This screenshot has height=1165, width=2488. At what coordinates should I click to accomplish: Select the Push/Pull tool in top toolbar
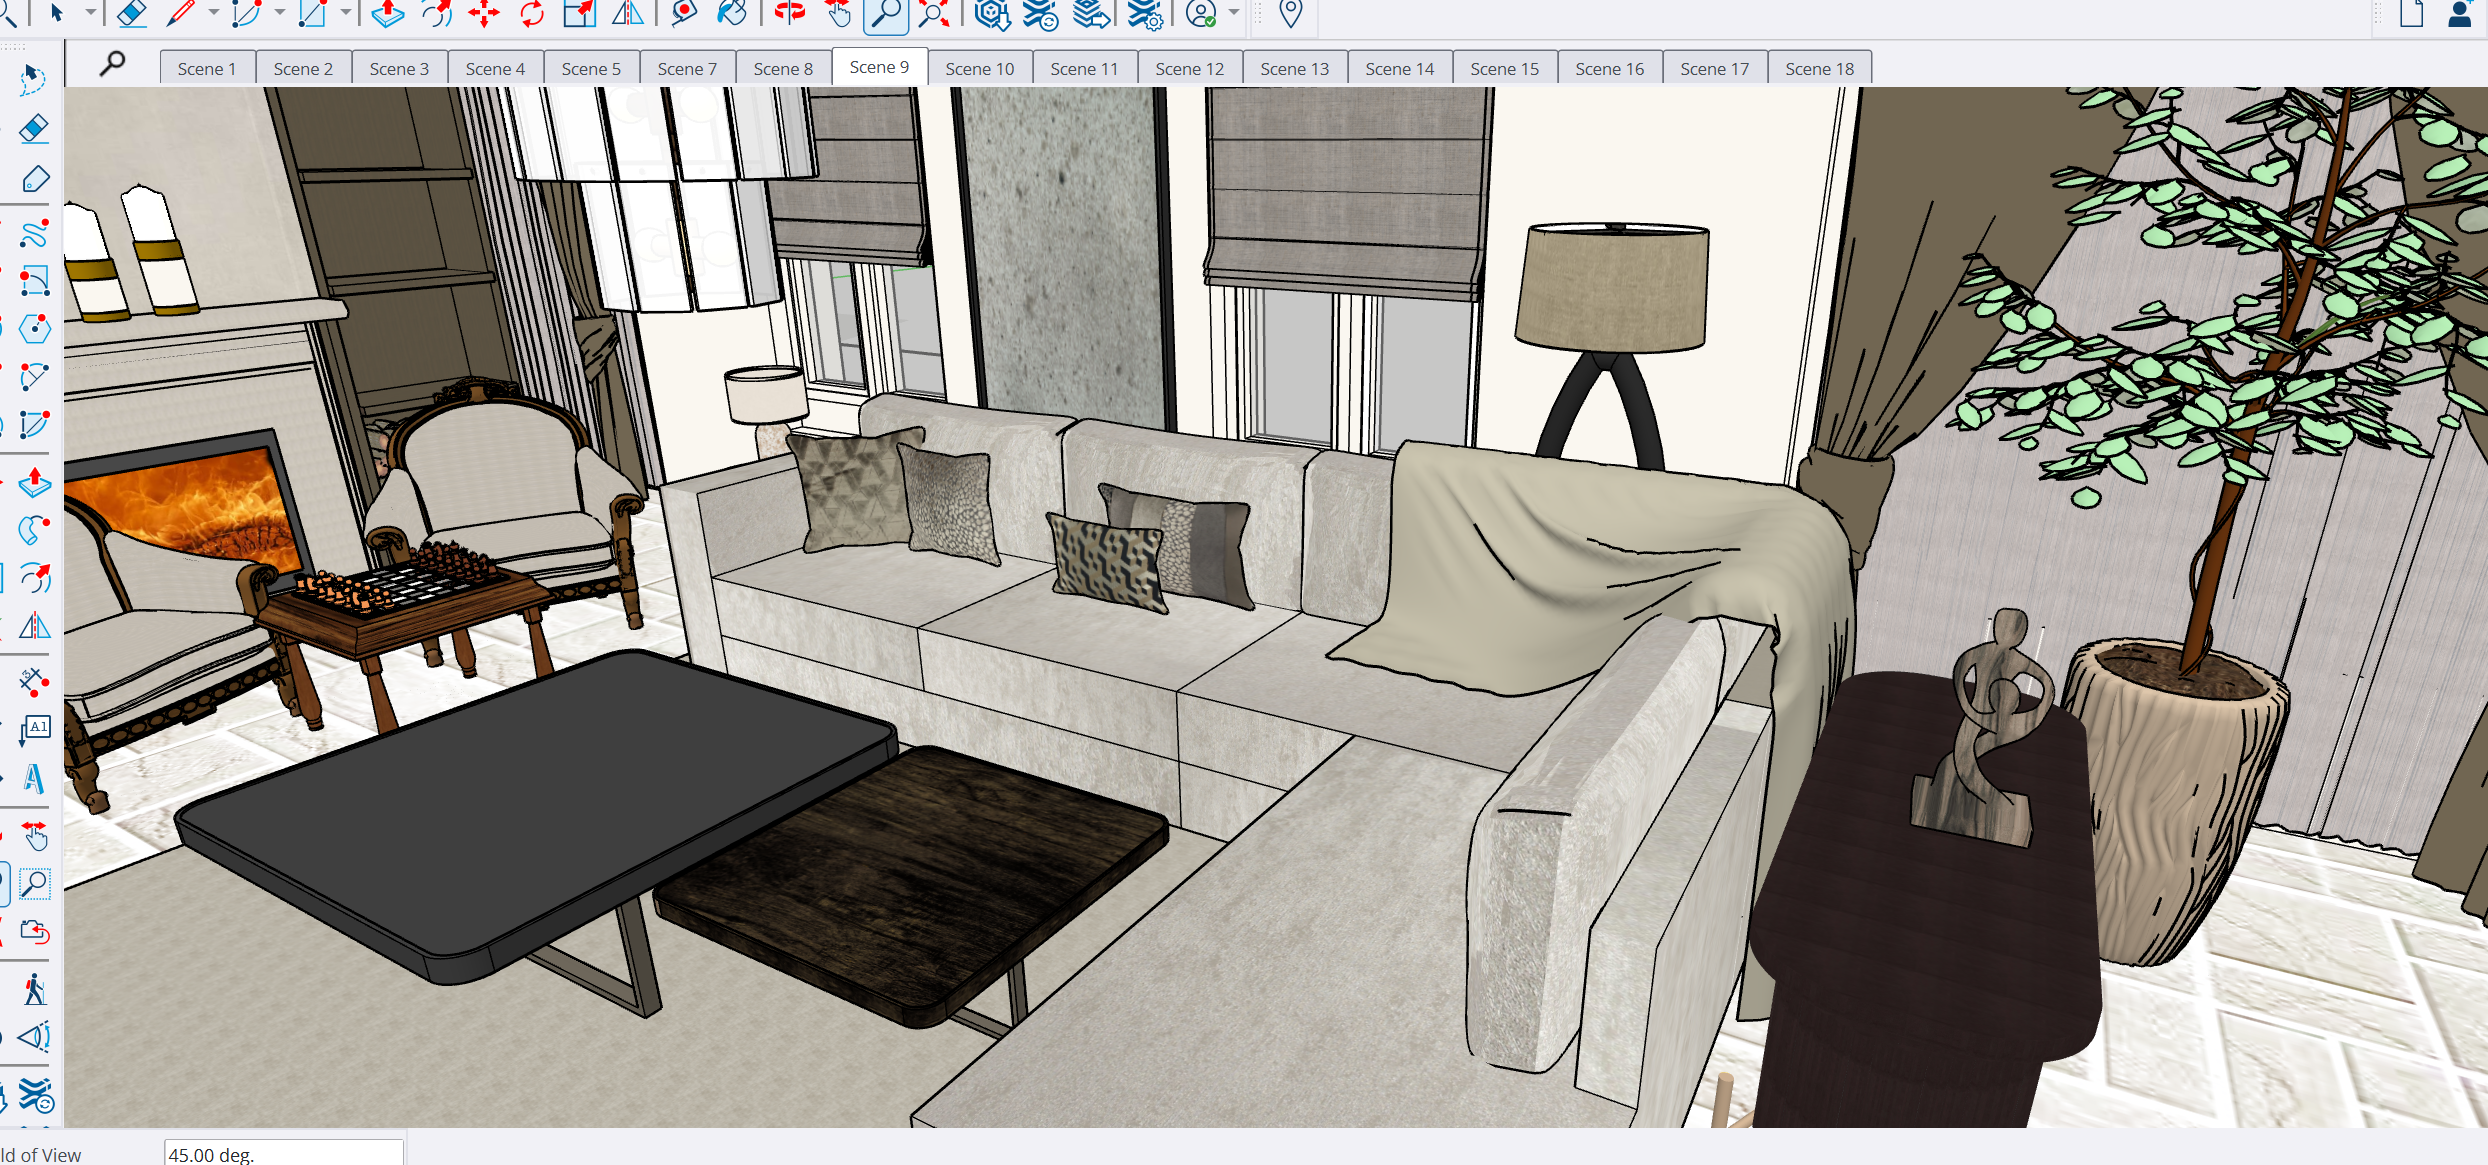pyautogui.click(x=387, y=13)
